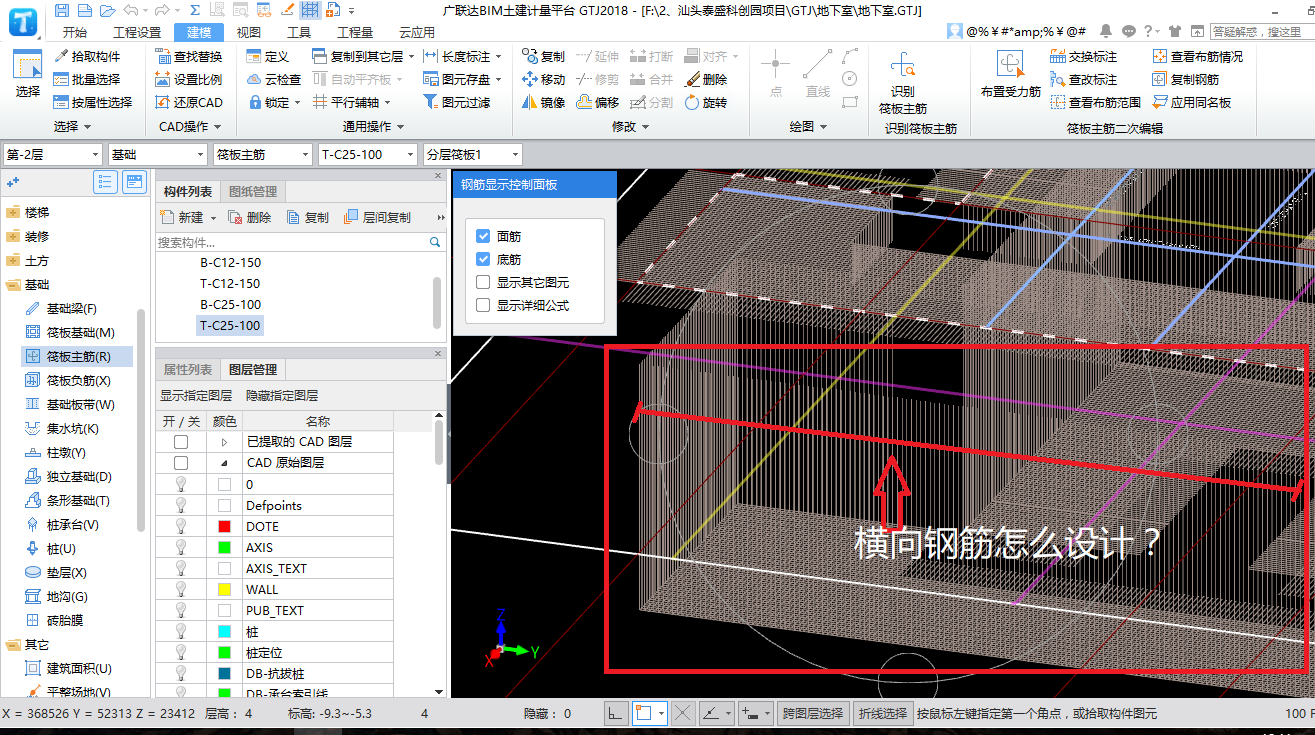Open the 第-2层 floor dropdown
This screenshot has height=735, width=1315.
(53, 155)
